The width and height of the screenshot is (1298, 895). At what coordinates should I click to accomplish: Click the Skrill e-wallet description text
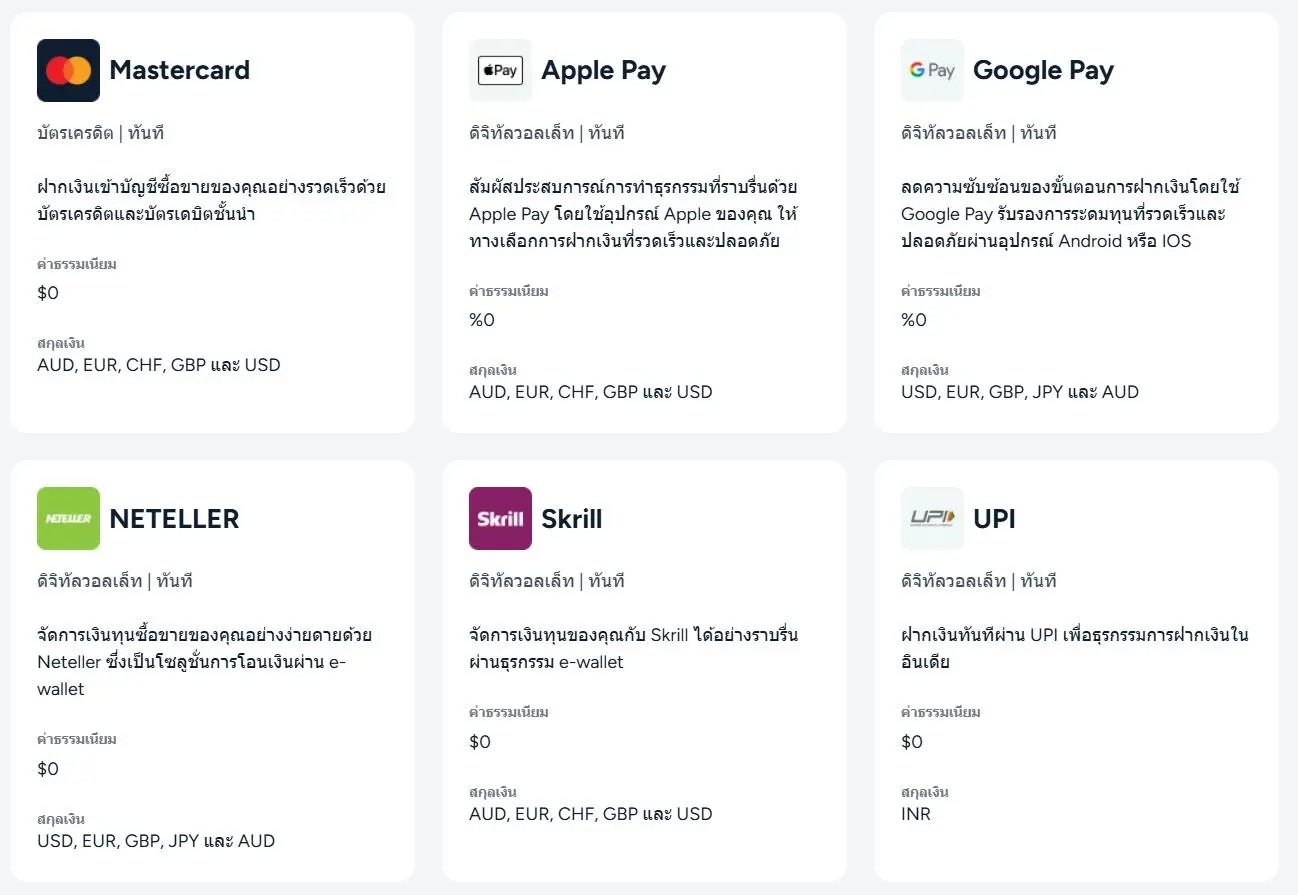point(633,648)
